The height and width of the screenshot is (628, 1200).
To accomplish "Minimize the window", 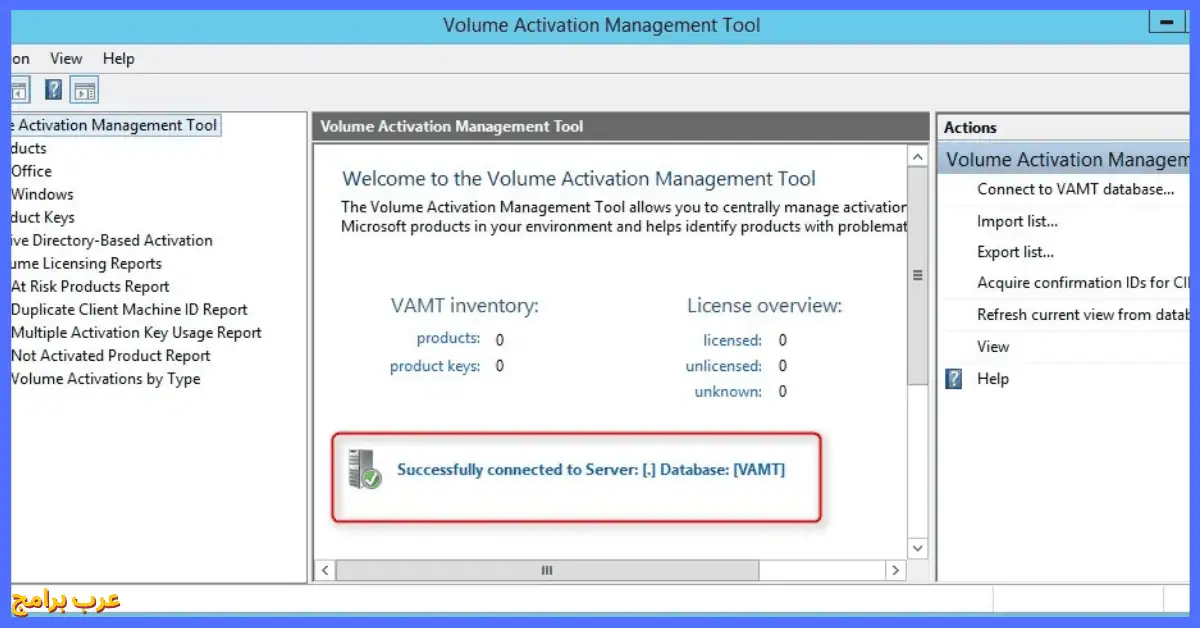I will pyautogui.click(x=1166, y=22).
